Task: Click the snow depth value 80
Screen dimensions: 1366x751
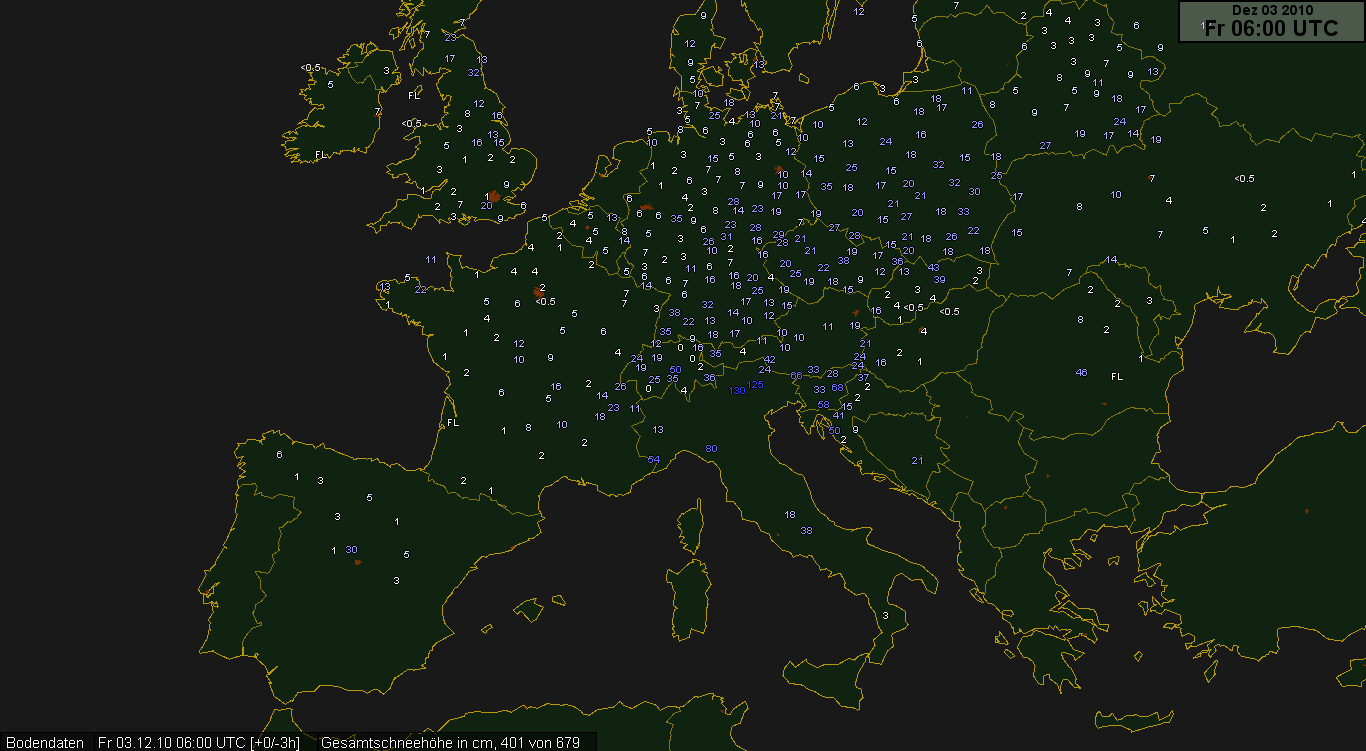Action: [x=711, y=448]
